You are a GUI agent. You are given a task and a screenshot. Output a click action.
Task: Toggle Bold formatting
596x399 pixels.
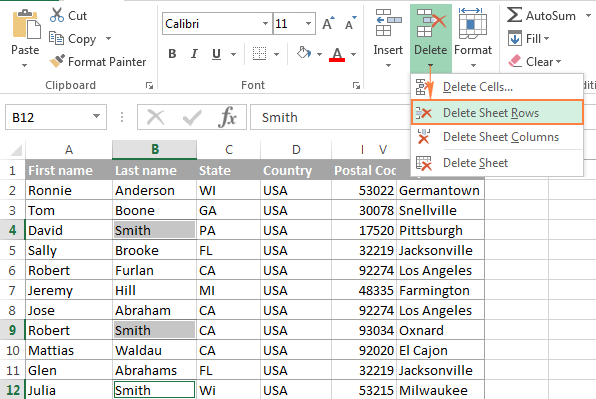tap(172, 54)
